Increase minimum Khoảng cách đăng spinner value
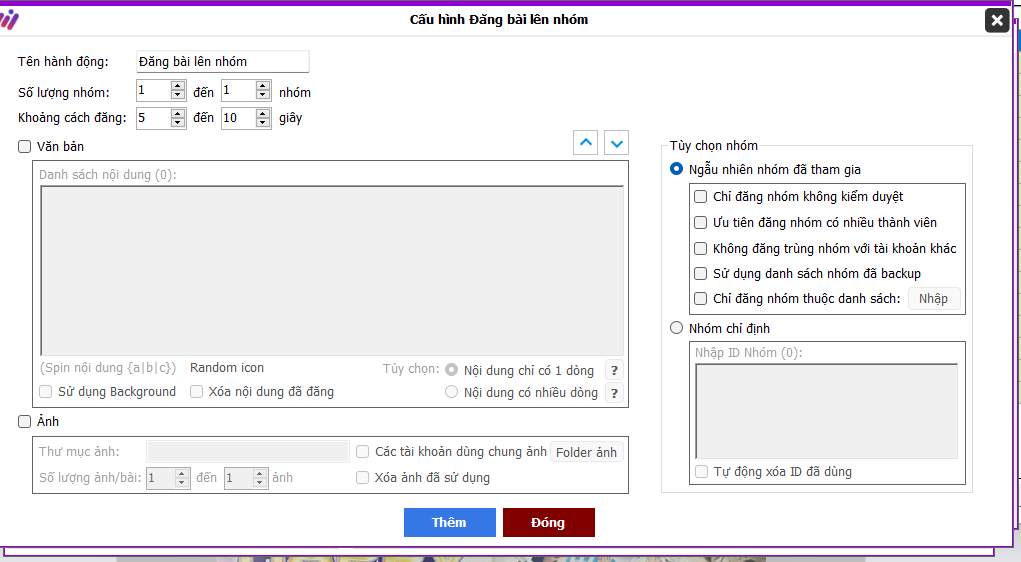Screen dimensions: 1021x562 coord(178,114)
